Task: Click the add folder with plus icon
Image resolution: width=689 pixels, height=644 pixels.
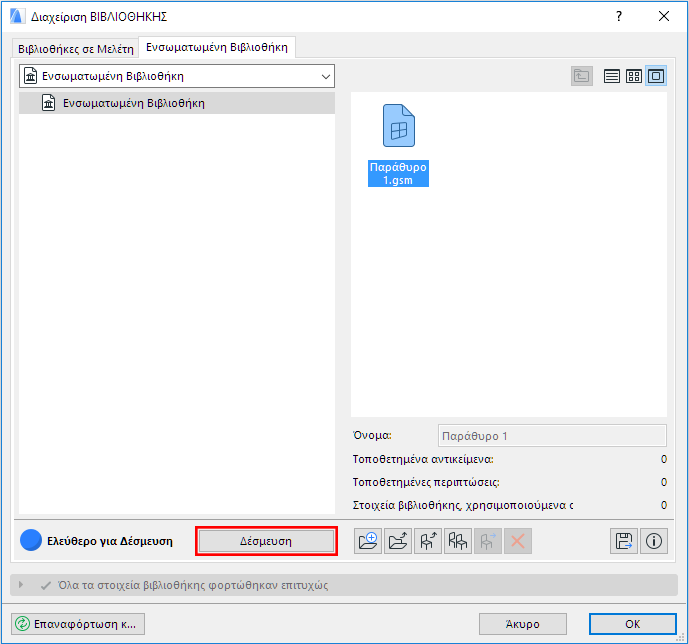Action: (368, 541)
